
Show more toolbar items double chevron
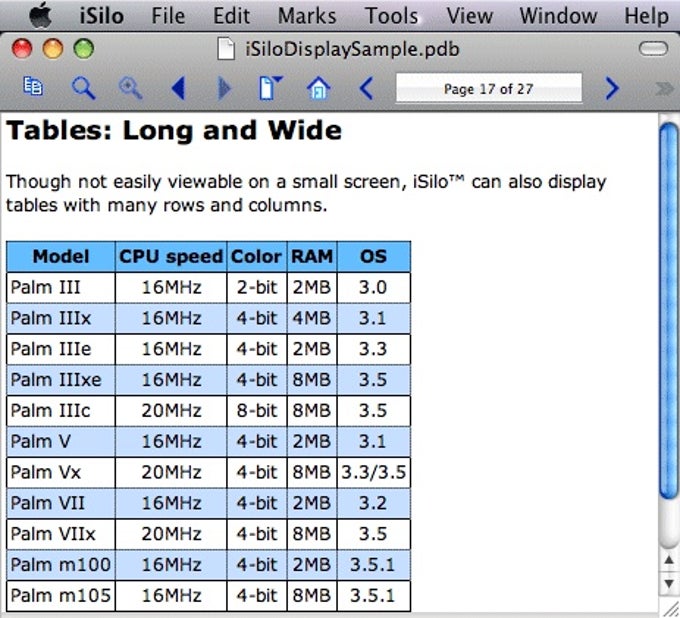(x=664, y=88)
